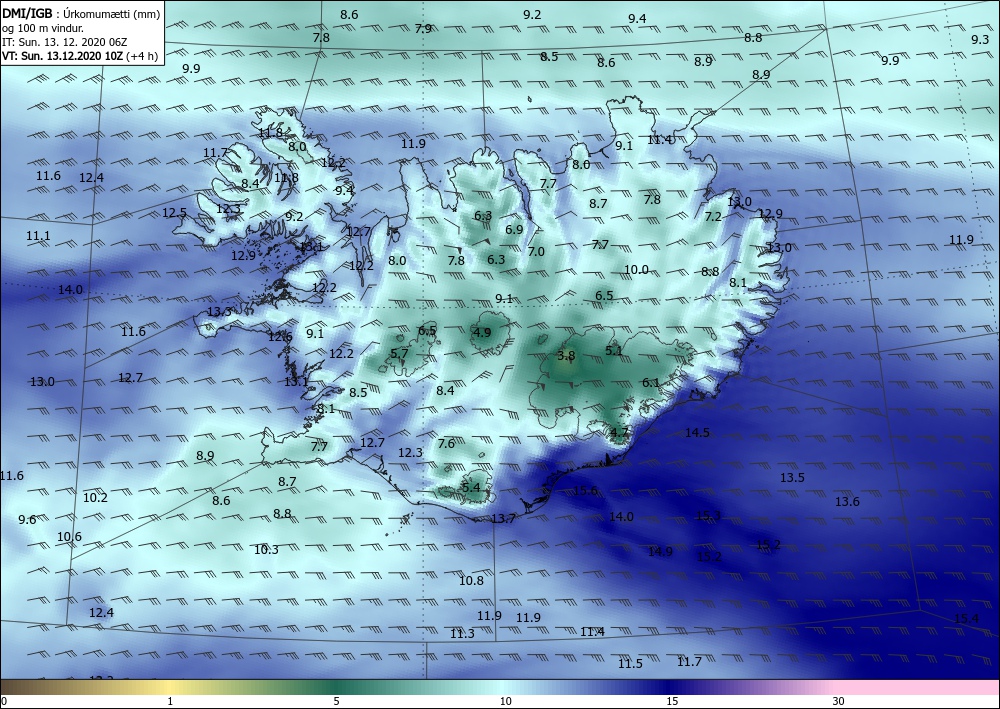Click the initial time line "IT: Sun. 13. 12. 2020 06Z"
This screenshot has height=709, width=1000.
click(64, 42)
